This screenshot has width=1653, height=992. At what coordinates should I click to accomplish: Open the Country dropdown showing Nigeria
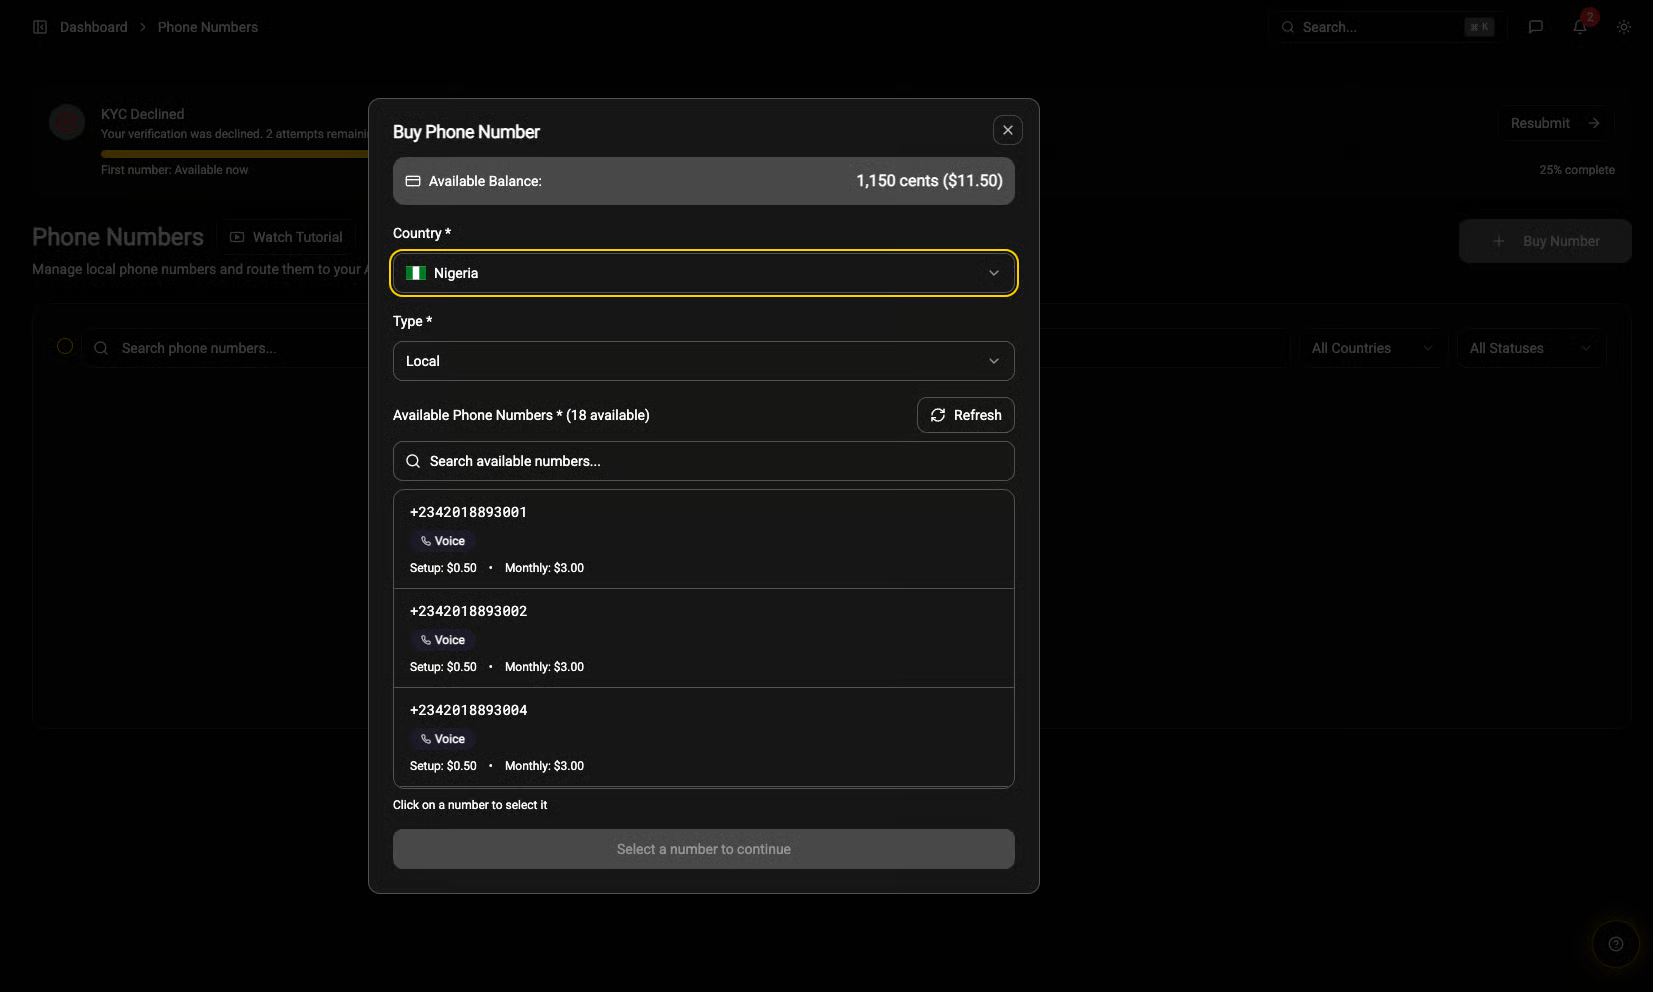[703, 273]
